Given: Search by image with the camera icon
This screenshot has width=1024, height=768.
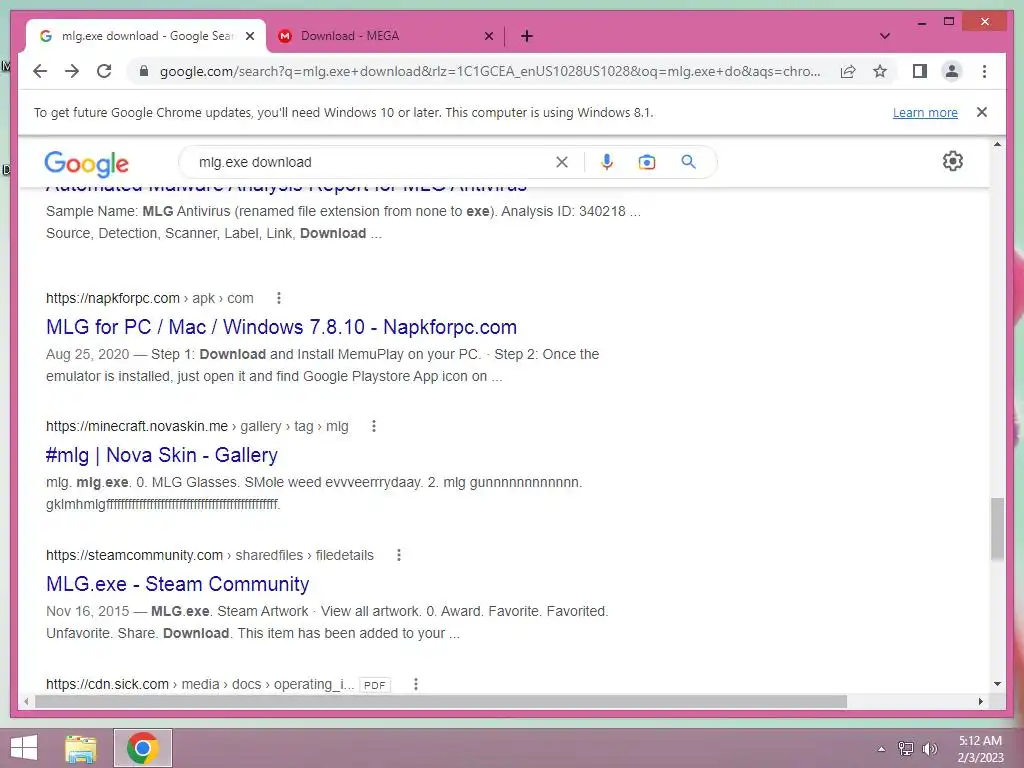Looking at the screenshot, I should tap(647, 162).
